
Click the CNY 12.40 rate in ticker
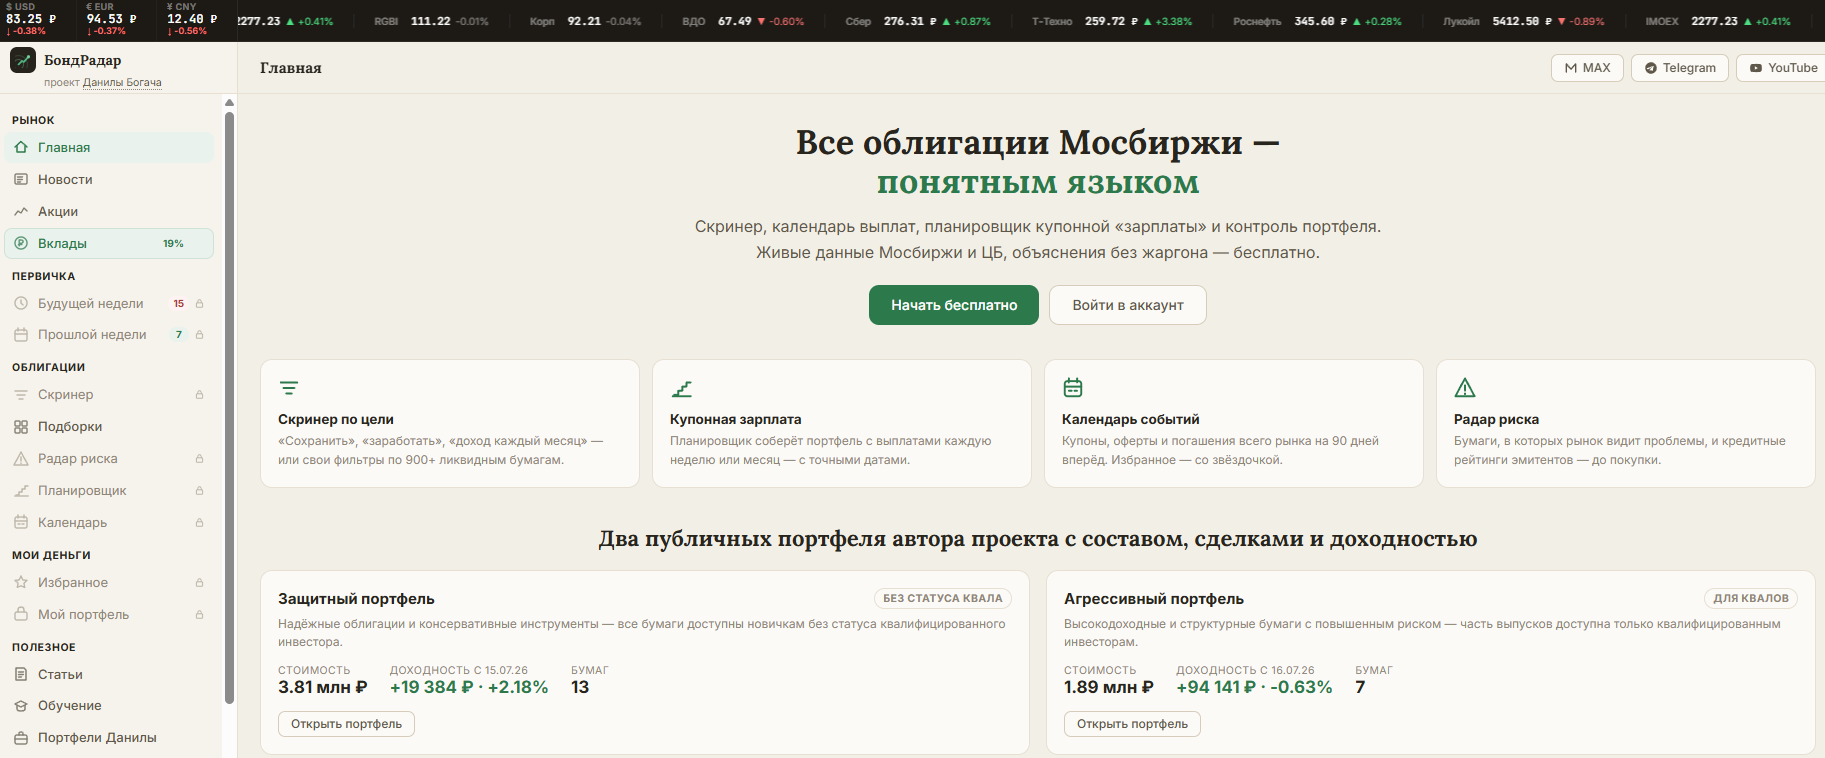tap(192, 20)
